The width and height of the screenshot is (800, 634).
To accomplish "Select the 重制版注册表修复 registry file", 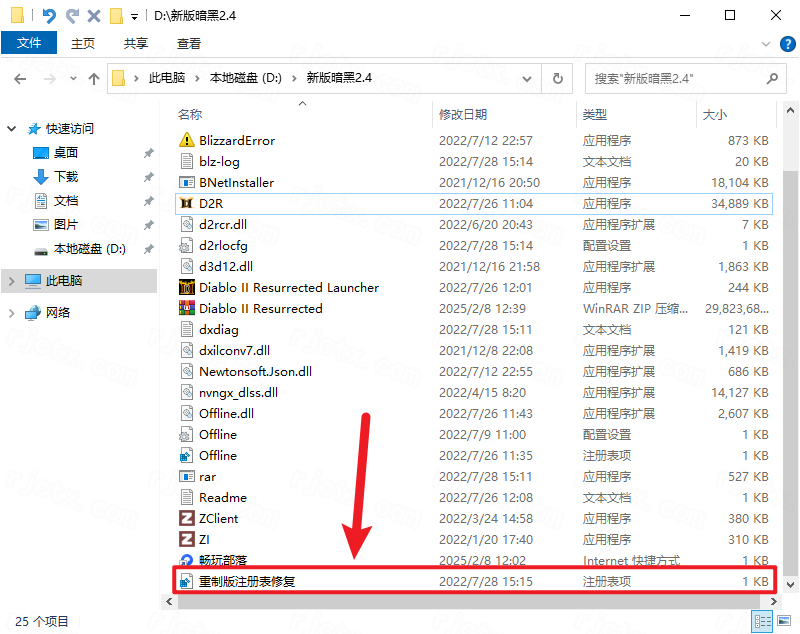I will (x=247, y=581).
